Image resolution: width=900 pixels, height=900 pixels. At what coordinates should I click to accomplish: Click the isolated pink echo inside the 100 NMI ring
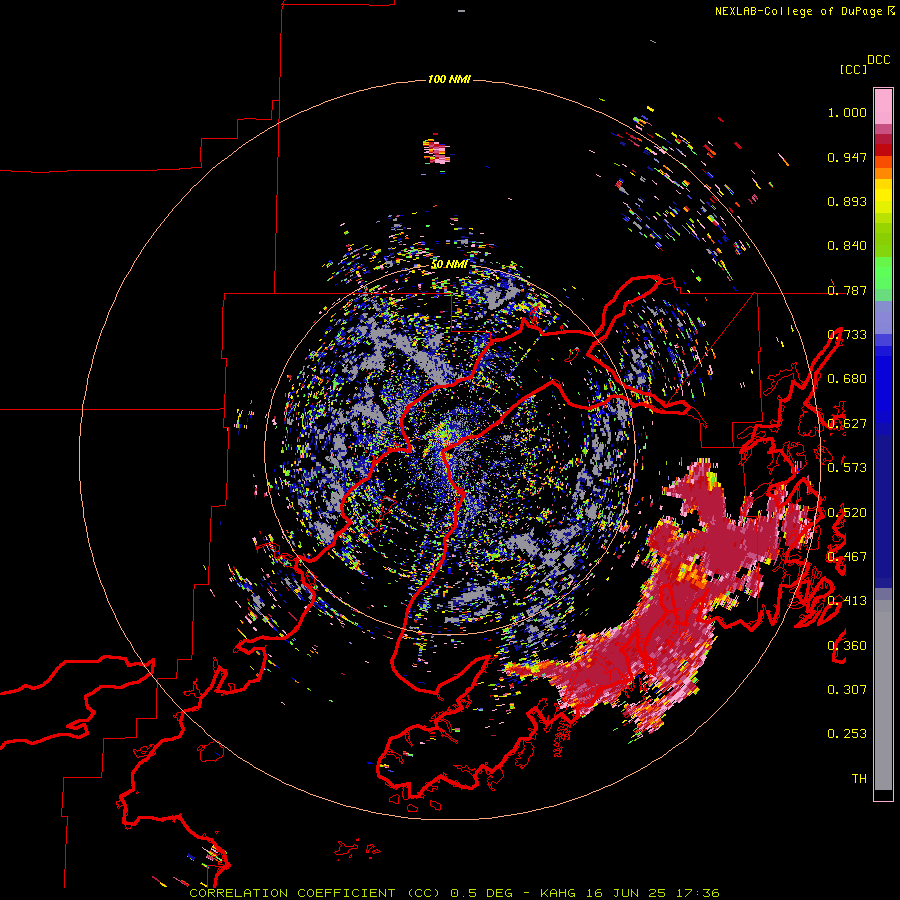click(x=437, y=151)
